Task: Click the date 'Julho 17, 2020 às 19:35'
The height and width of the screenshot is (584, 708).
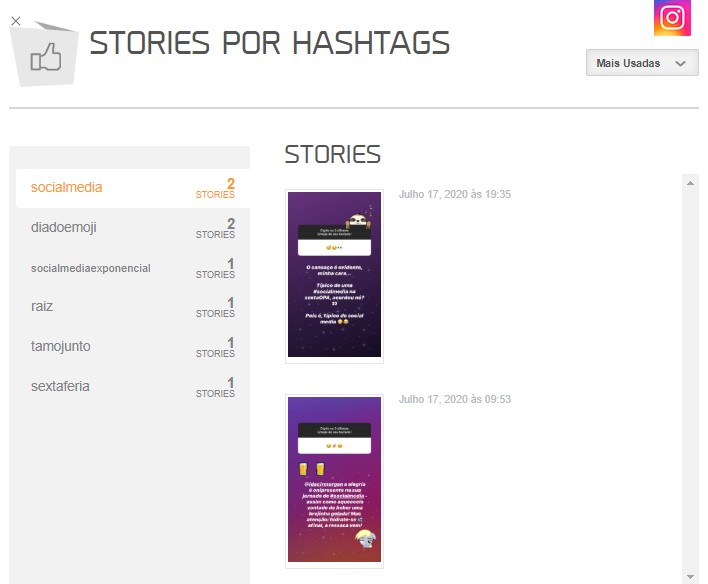Action: pos(455,194)
